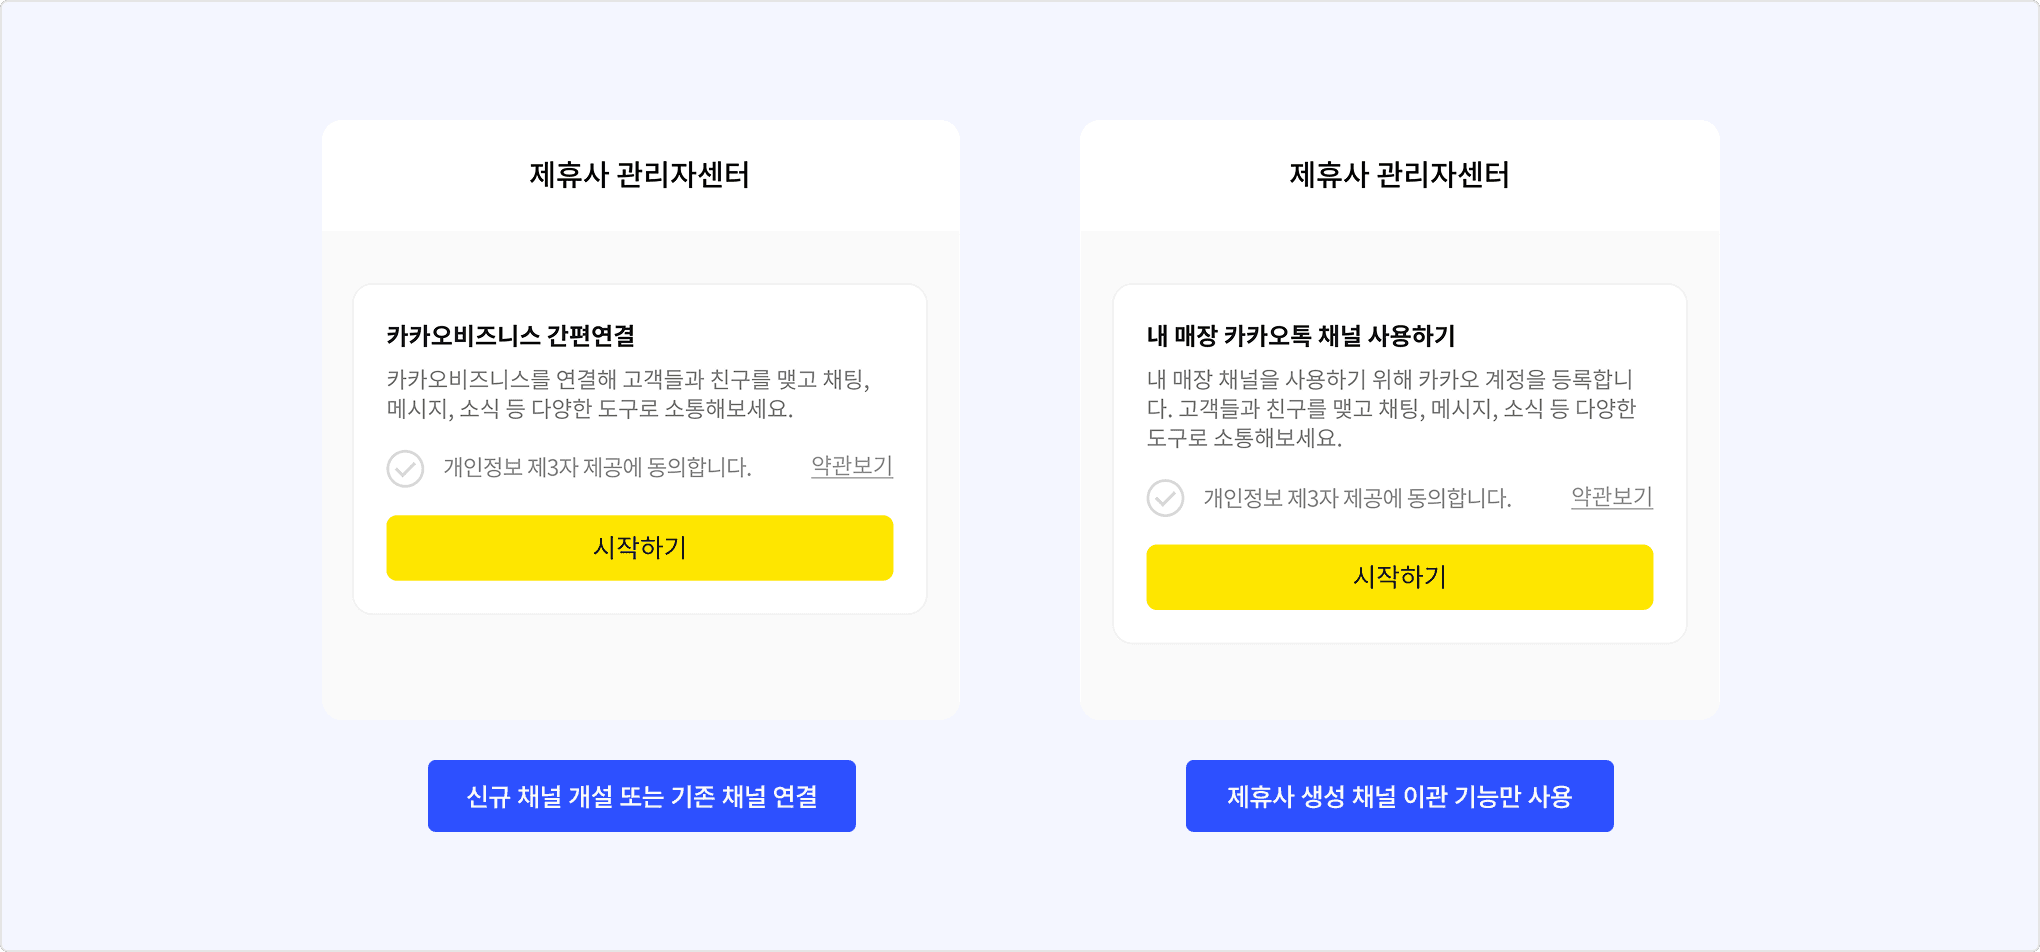Image resolution: width=2040 pixels, height=952 pixels.
Task: Click empty gray area below the 카카오비즈니스 간편연결 card
Action: 640,666
